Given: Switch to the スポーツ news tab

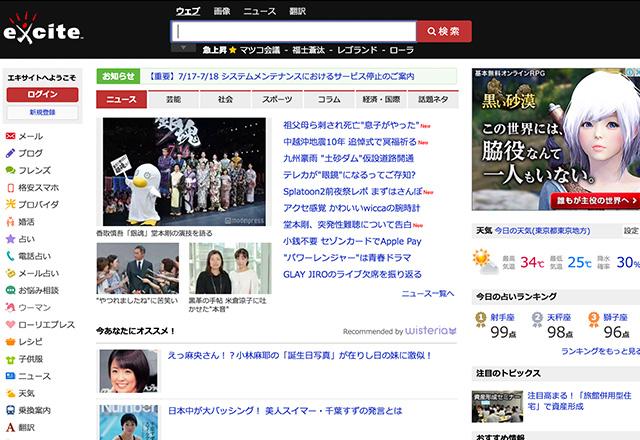Looking at the screenshot, I should [277, 99].
